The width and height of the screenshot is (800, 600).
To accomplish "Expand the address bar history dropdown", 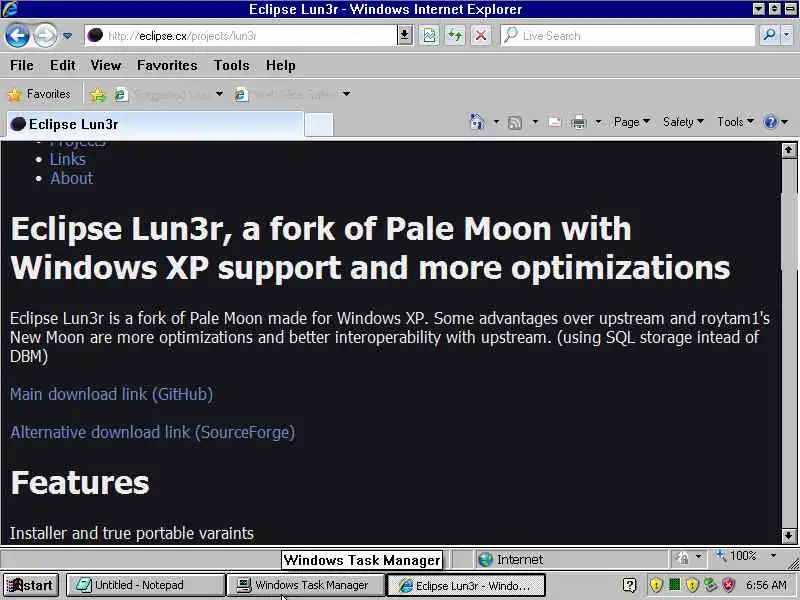I will (x=405, y=36).
